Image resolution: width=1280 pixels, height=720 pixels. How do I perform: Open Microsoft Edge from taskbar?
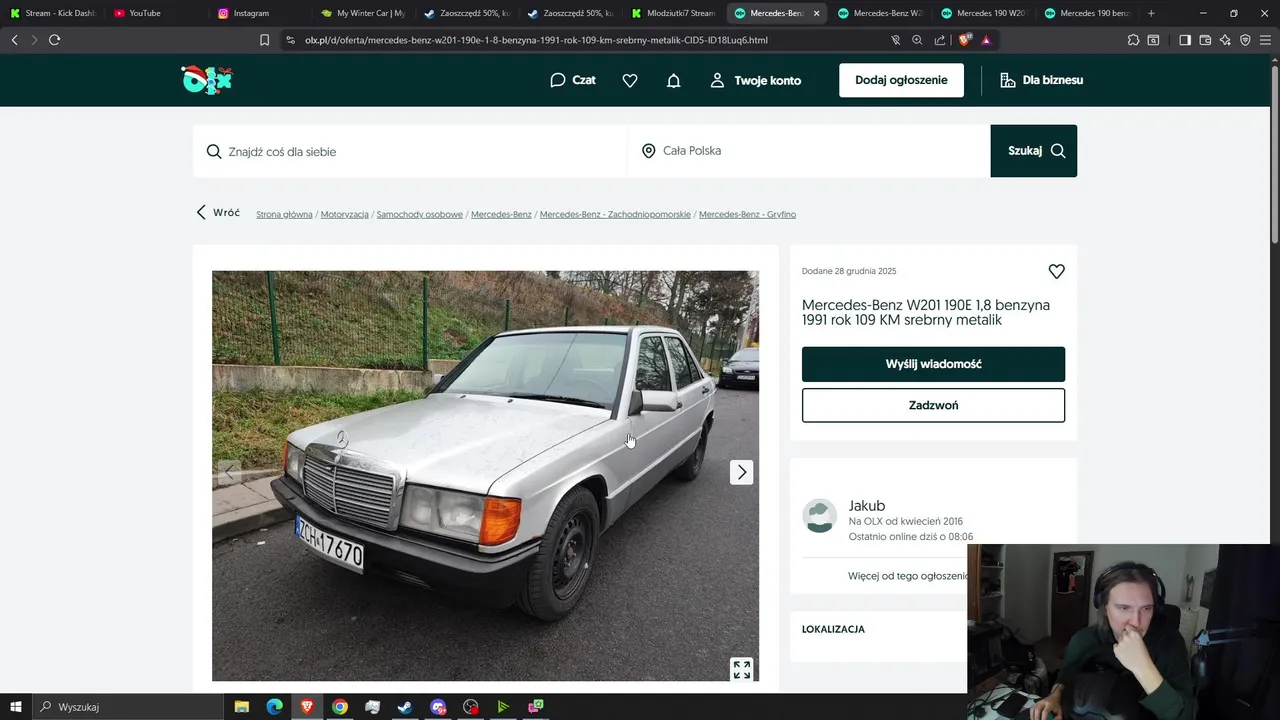(274, 707)
